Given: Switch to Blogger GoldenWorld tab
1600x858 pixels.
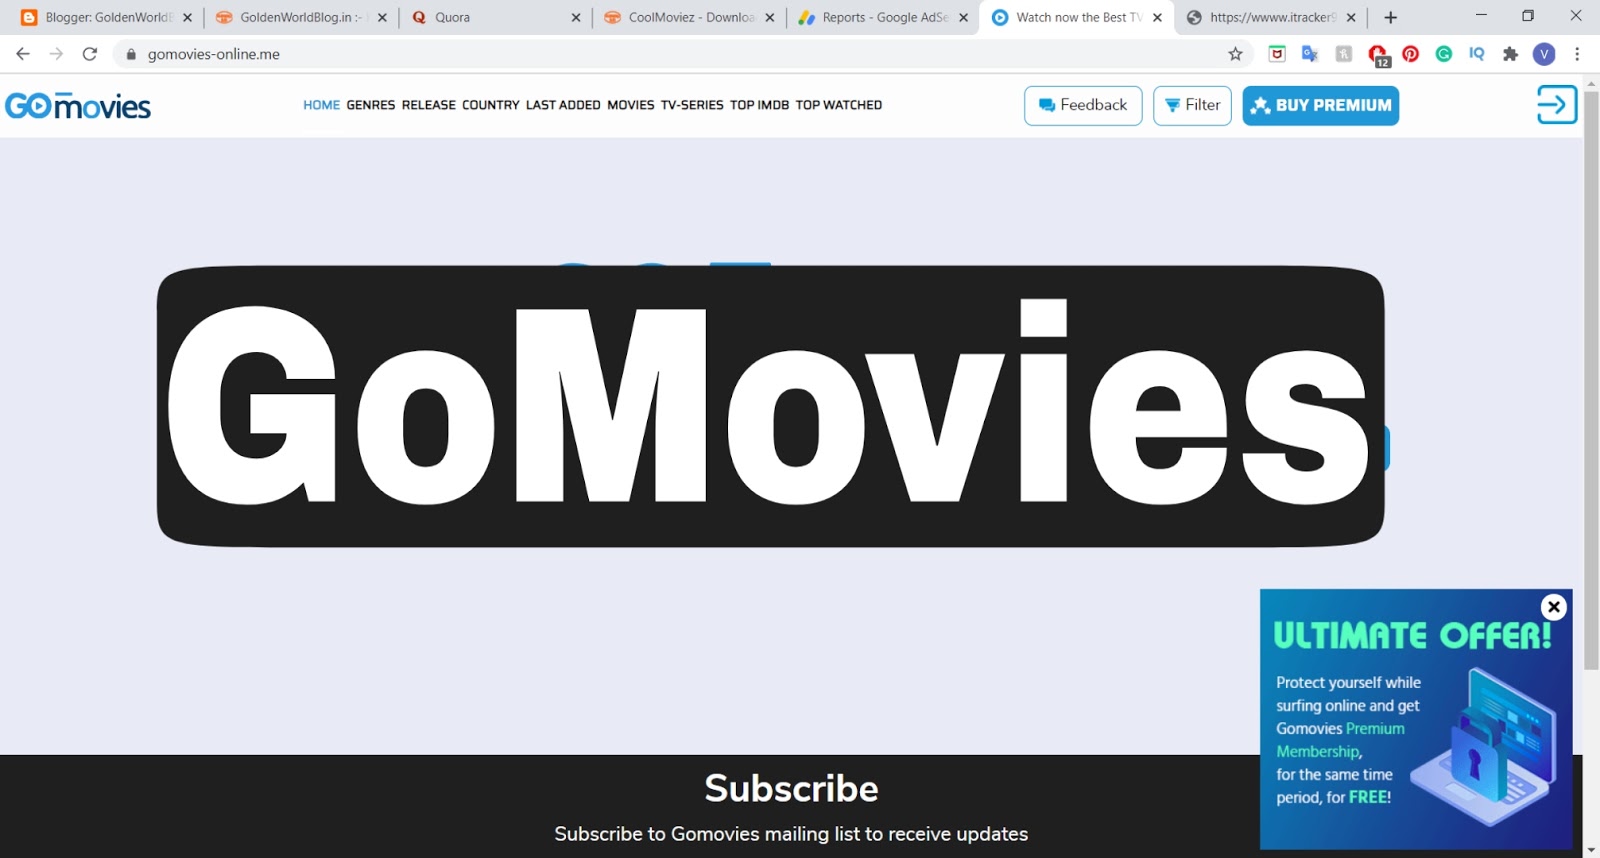Looking at the screenshot, I should (x=108, y=17).
